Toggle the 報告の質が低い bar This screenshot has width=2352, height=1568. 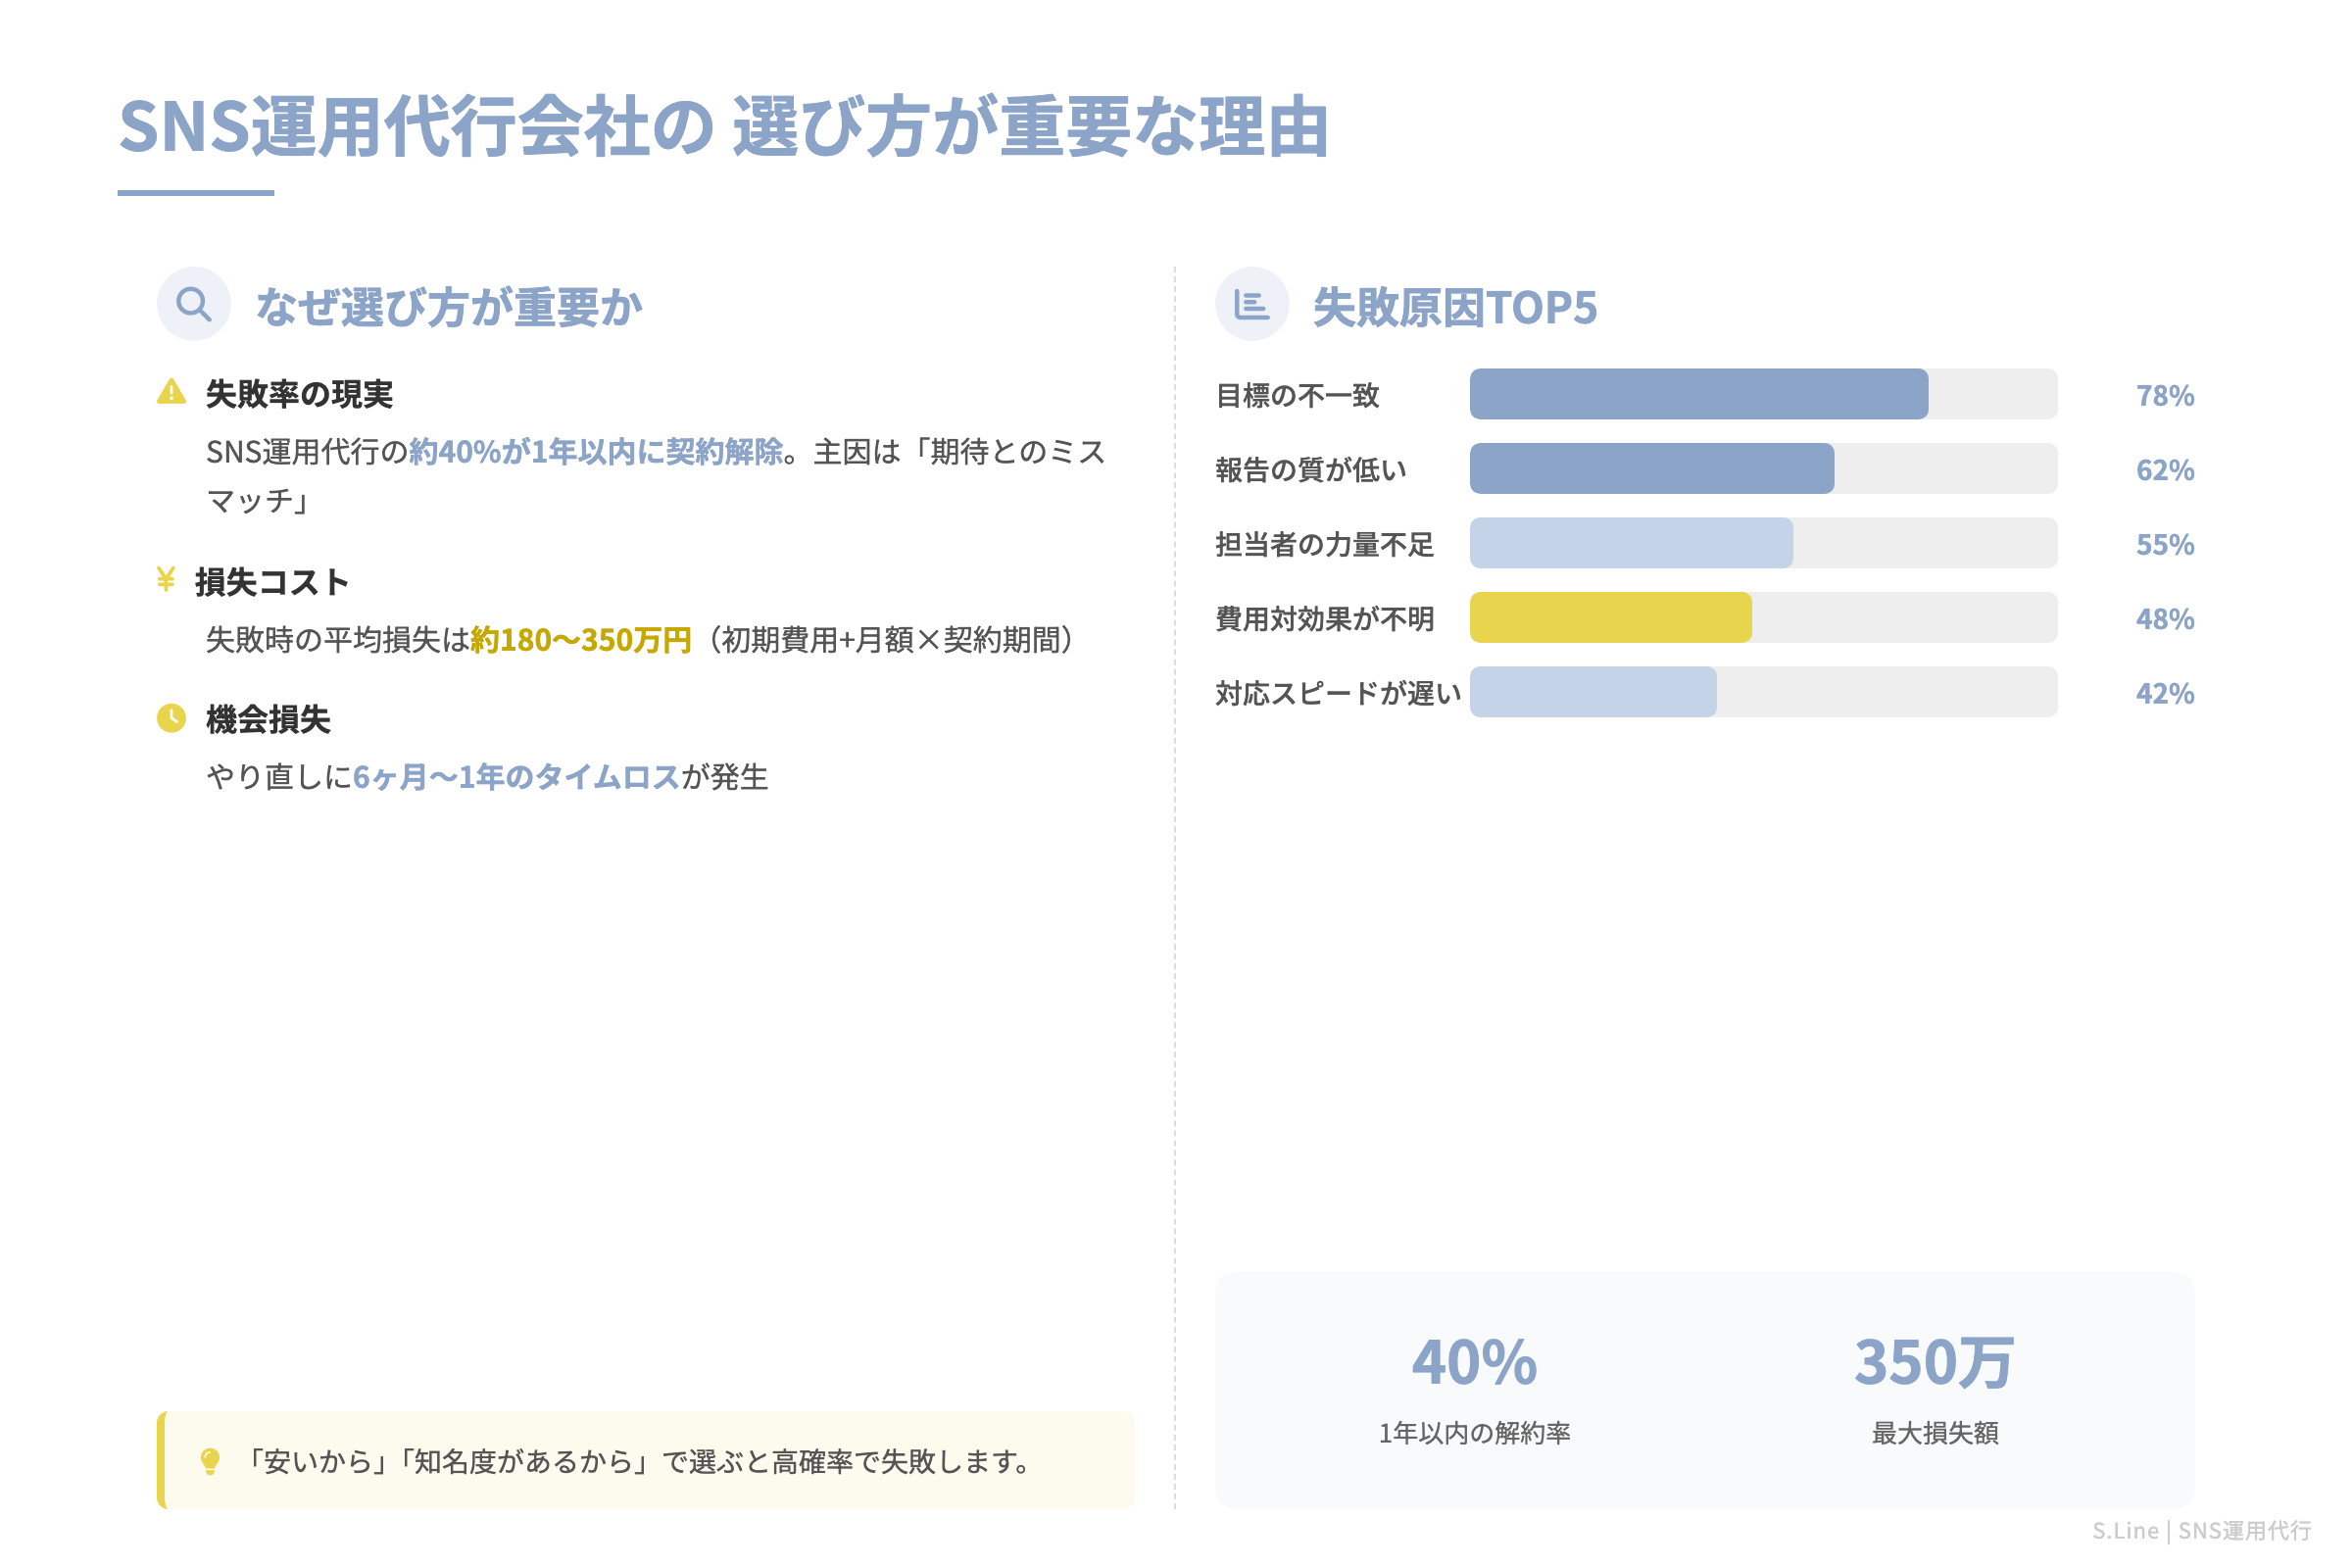pyautogui.click(x=1651, y=468)
